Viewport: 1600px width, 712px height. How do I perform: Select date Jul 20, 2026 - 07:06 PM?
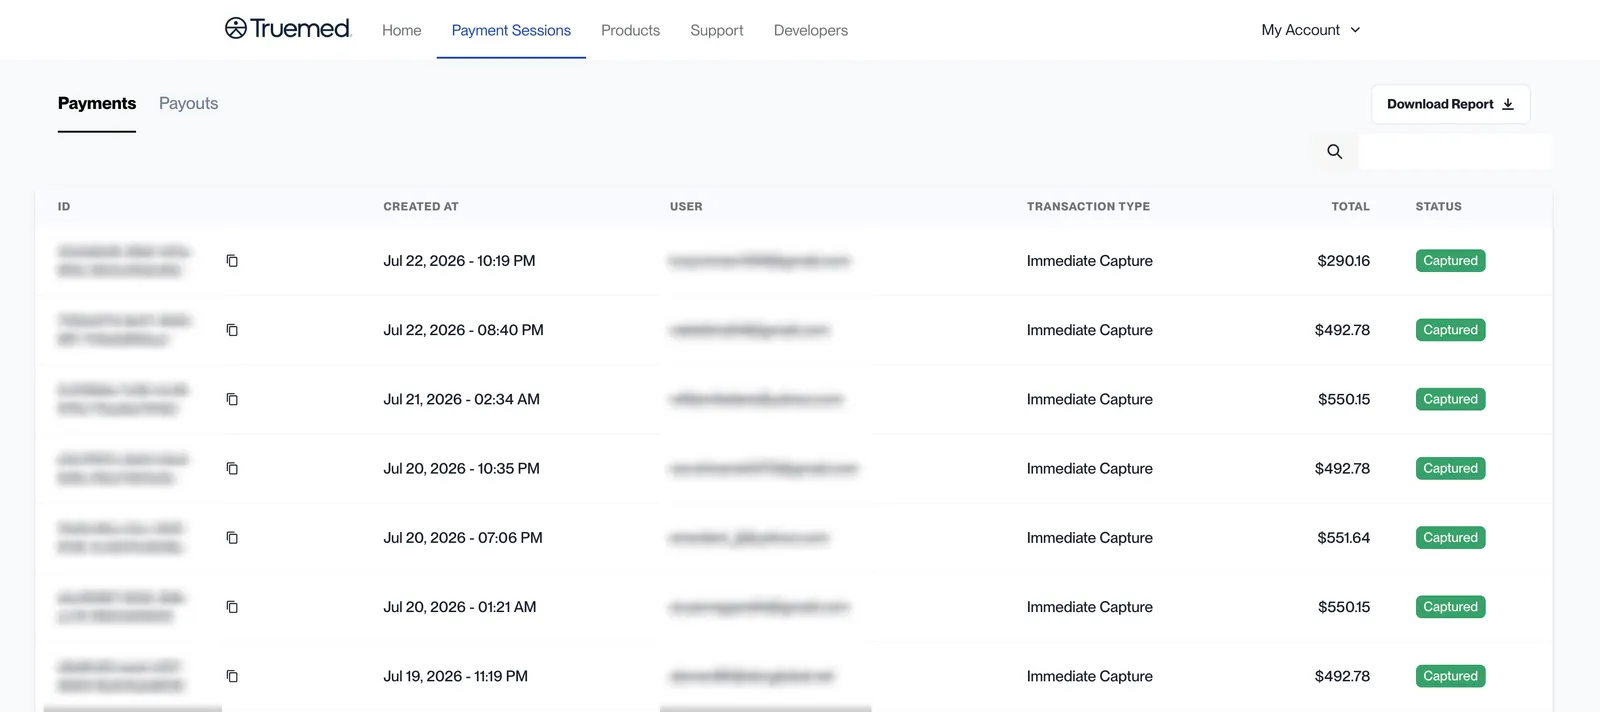[x=463, y=538]
